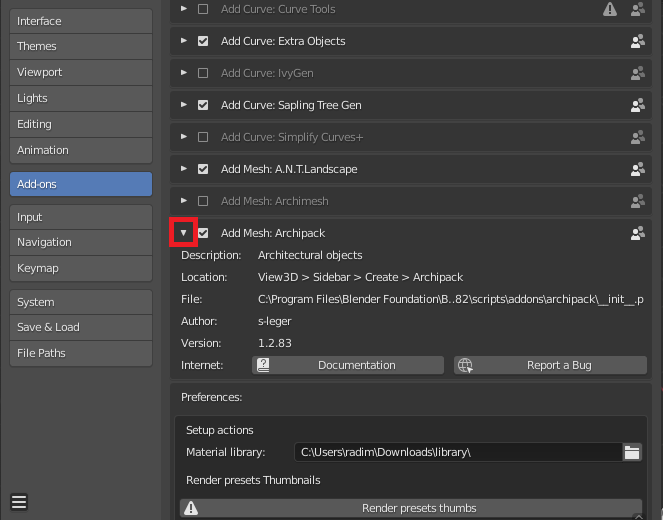Viewport: 663px width, 520px height.
Task: Click the community icon on A.N.T.Landscape row
Action: 637,169
